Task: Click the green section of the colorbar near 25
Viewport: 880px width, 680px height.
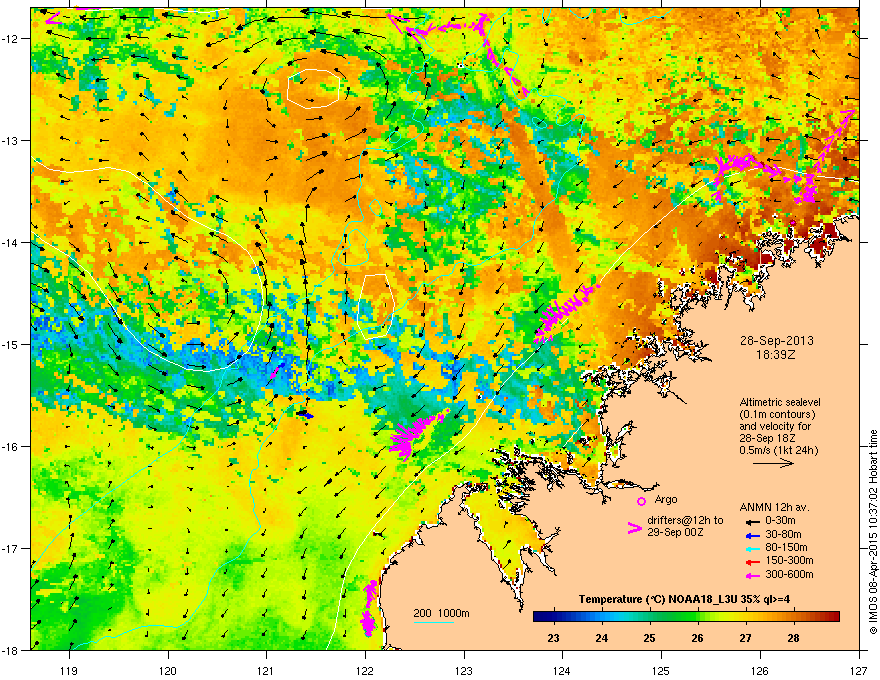Action: pyautogui.click(x=650, y=617)
